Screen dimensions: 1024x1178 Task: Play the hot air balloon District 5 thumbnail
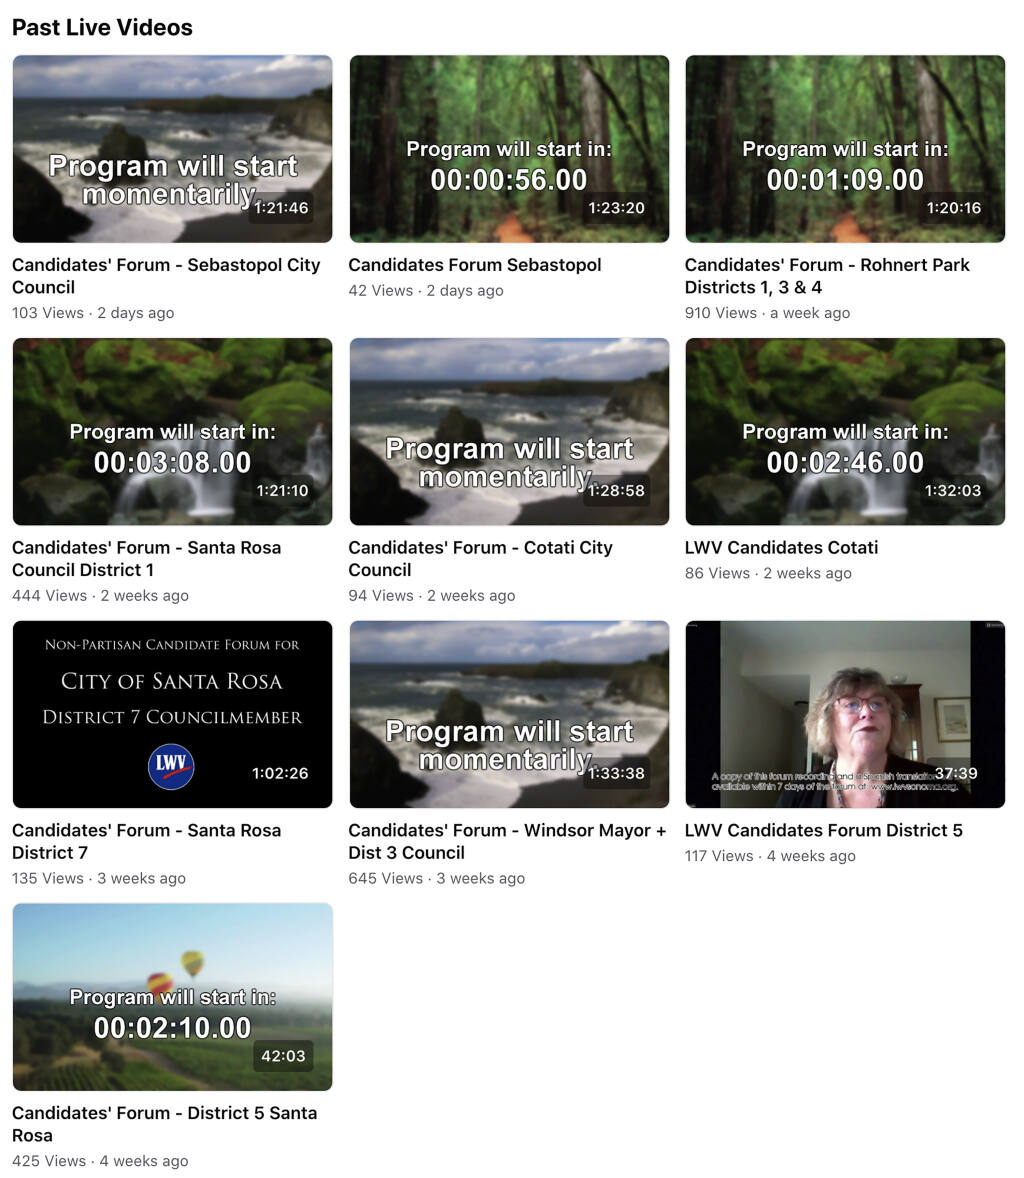pos(172,997)
